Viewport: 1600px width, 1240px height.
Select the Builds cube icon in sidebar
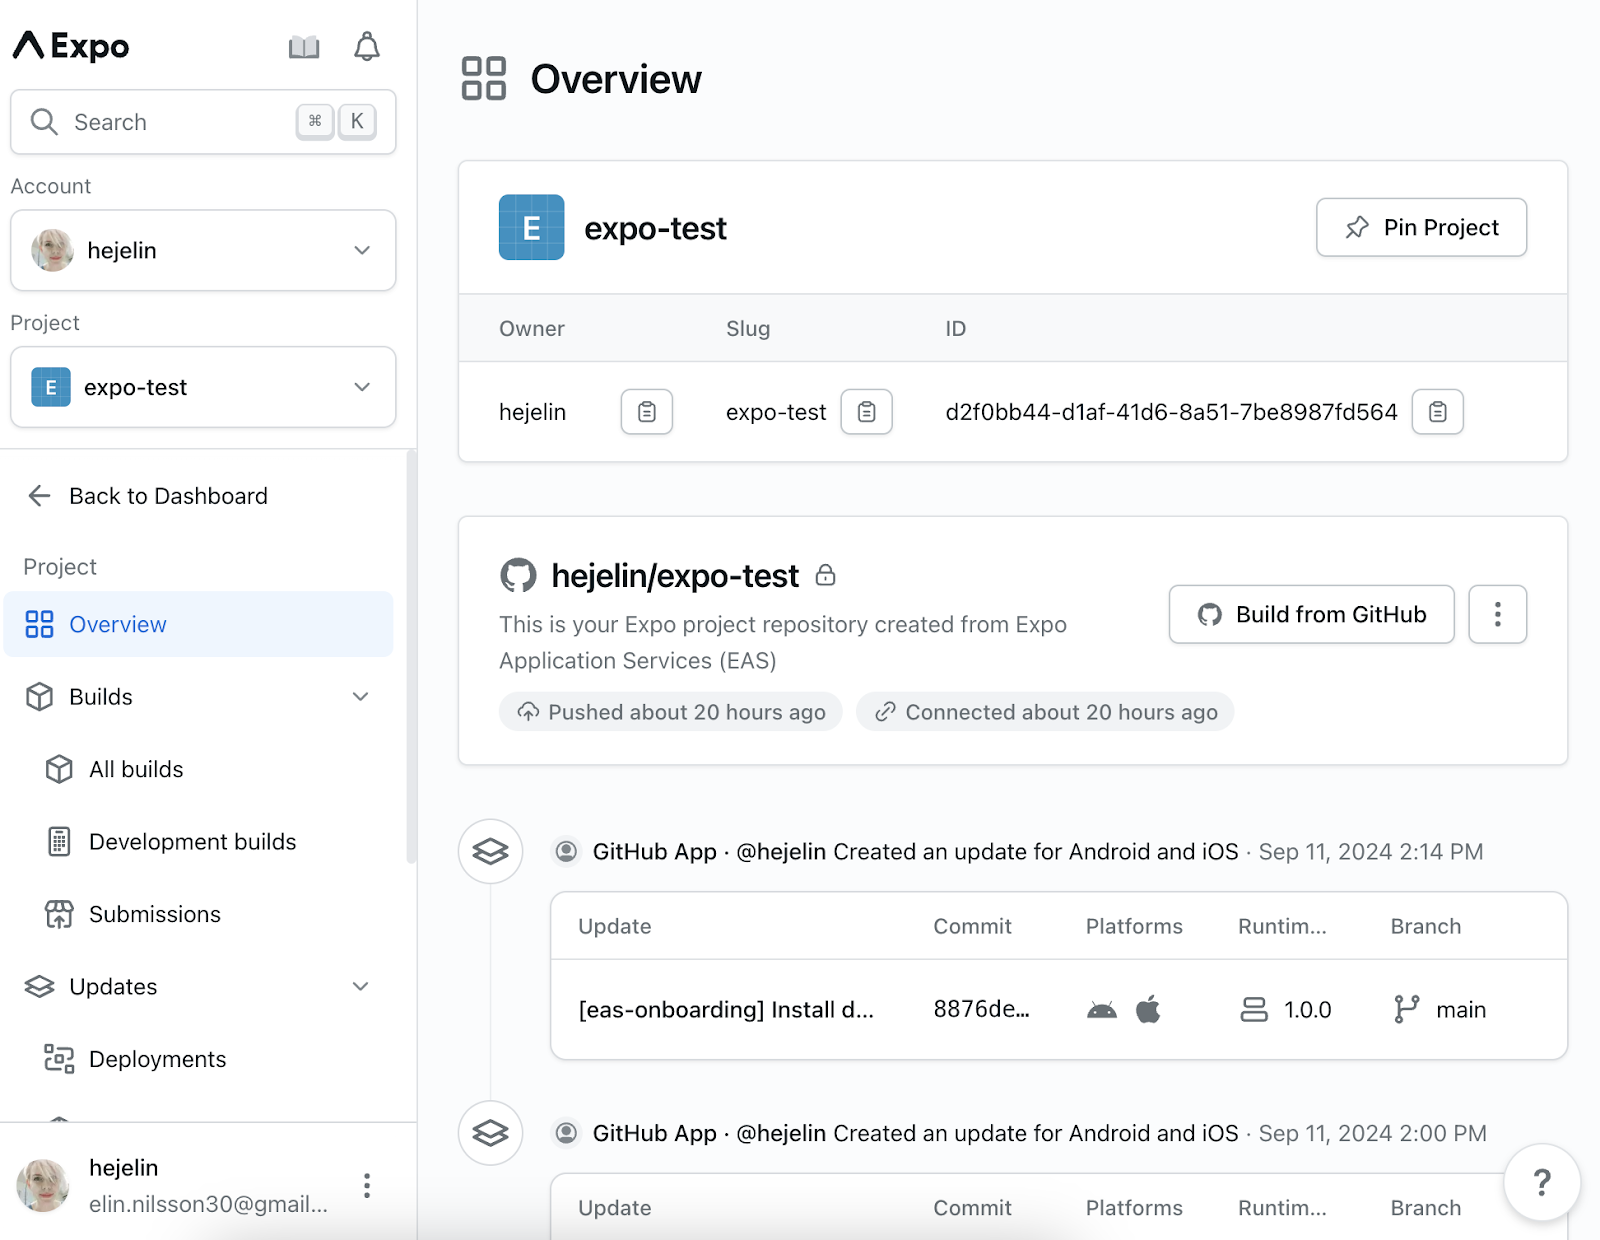point(40,697)
